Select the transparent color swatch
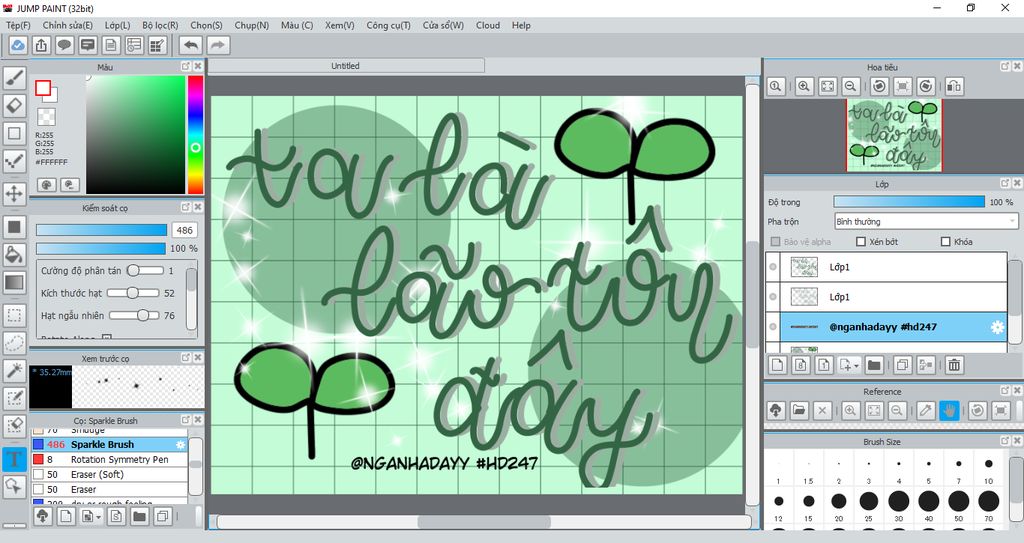Screen dimensions: 1024x543 coord(46,117)
